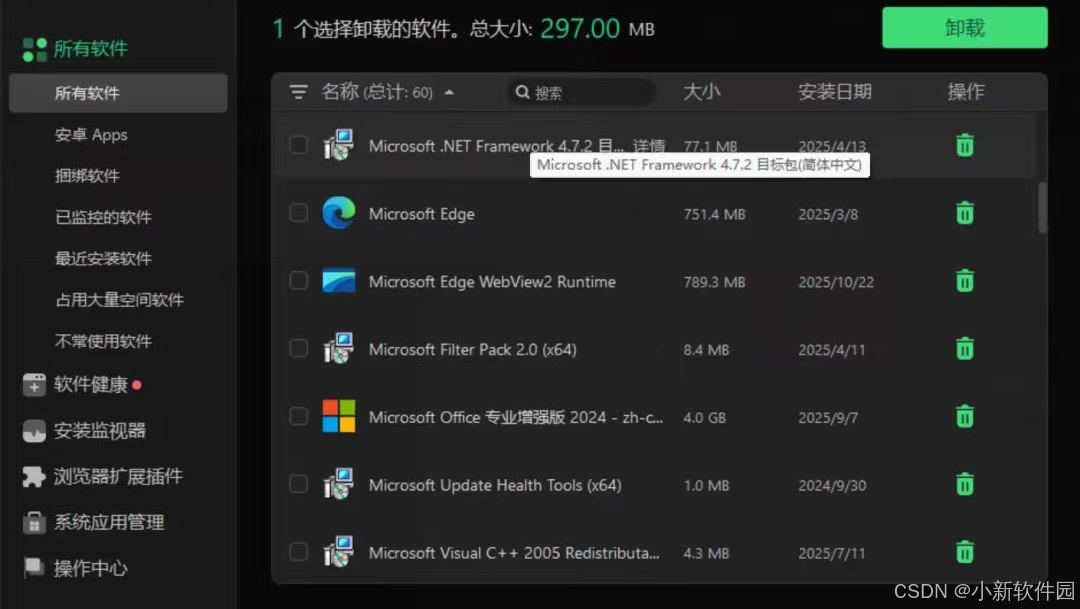Image resolution: width=1080 pixels, height=609 pixels.
Task: Sort by 大小 column header
Action: tap(701, 92)
